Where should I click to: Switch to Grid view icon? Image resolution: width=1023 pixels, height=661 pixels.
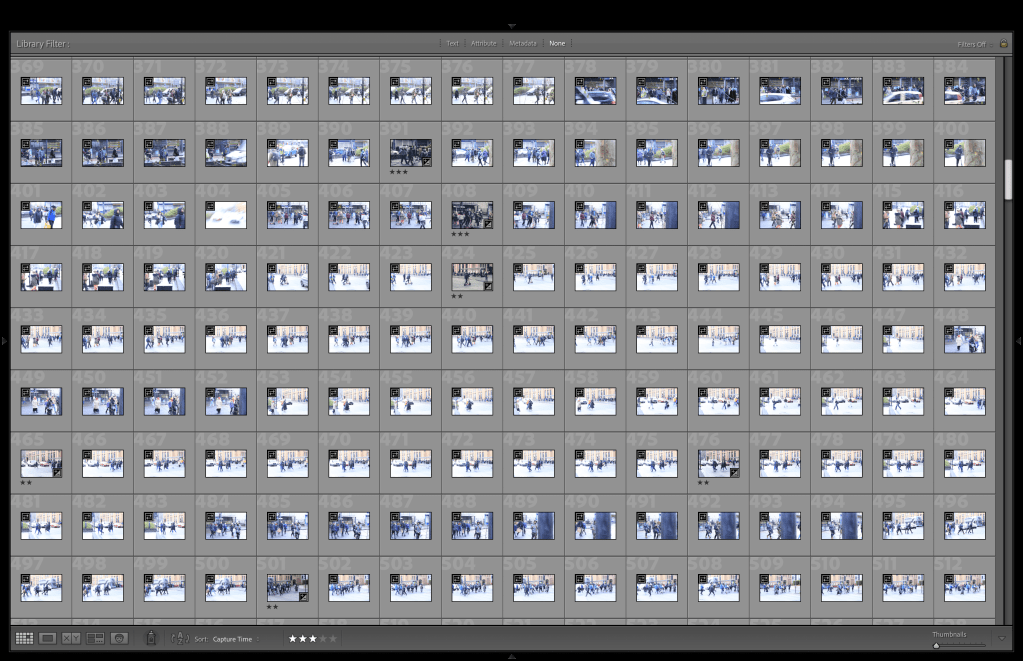point(24,638)
